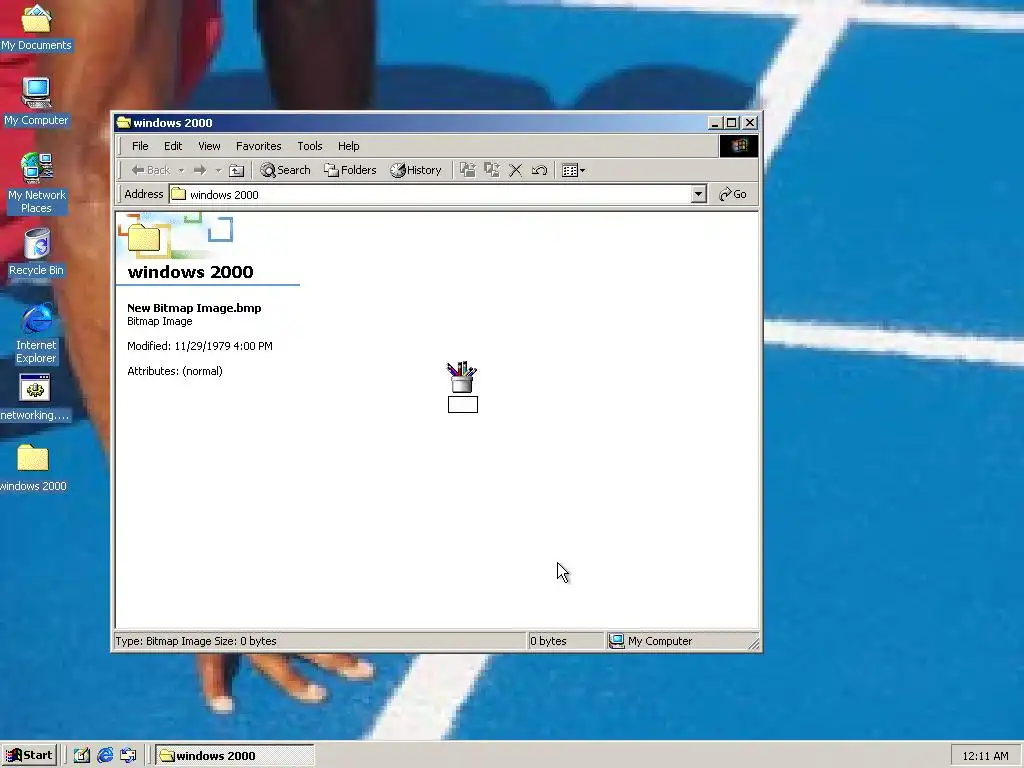Click 'Modified: 11/29/1979 4:00 PM' text
Image resolution: width=1024 pixels, height=768 pixels.
click(x=200, y=346)
